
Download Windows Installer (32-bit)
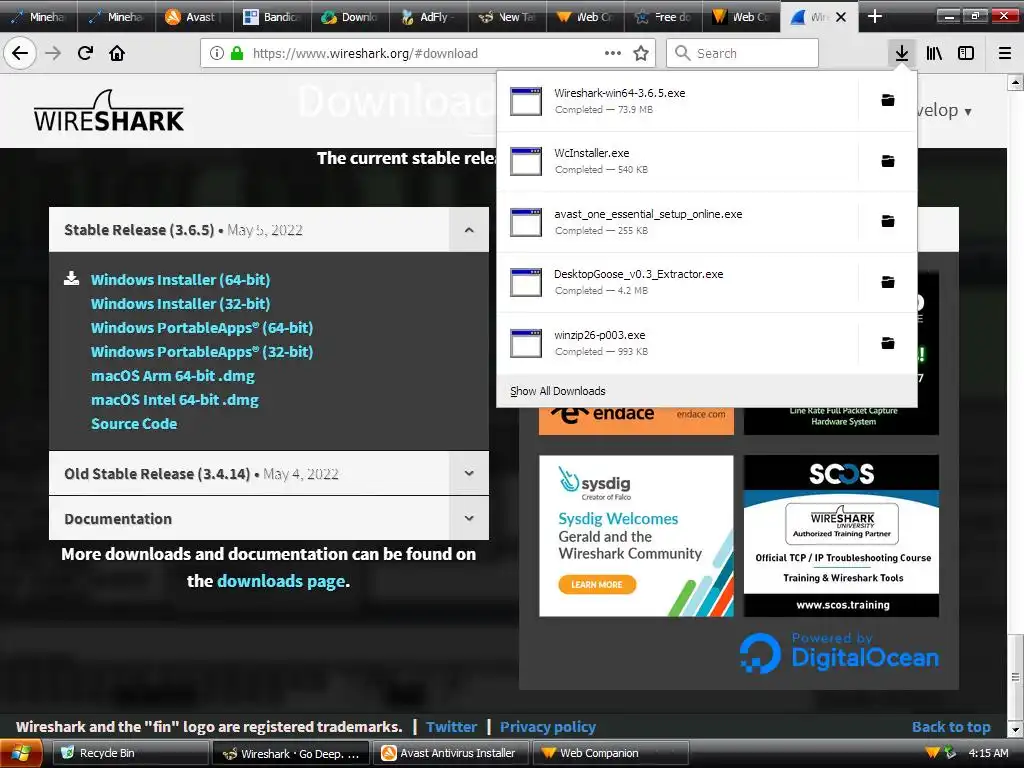pos(180,304)
